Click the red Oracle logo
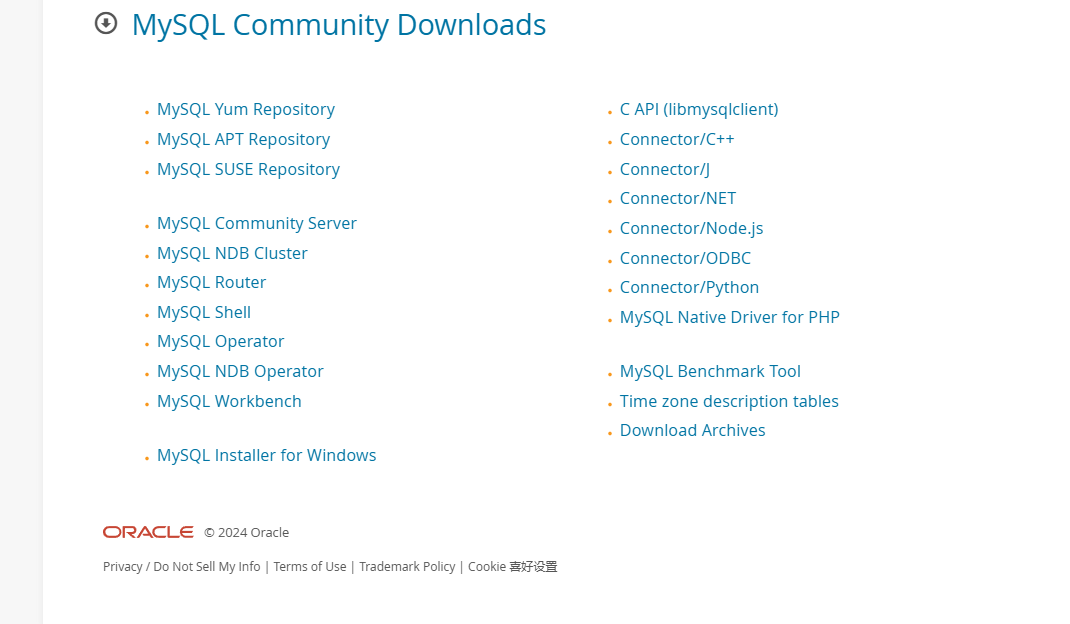The height and width of the screenshot is (624, 1070). pos(148,532)
